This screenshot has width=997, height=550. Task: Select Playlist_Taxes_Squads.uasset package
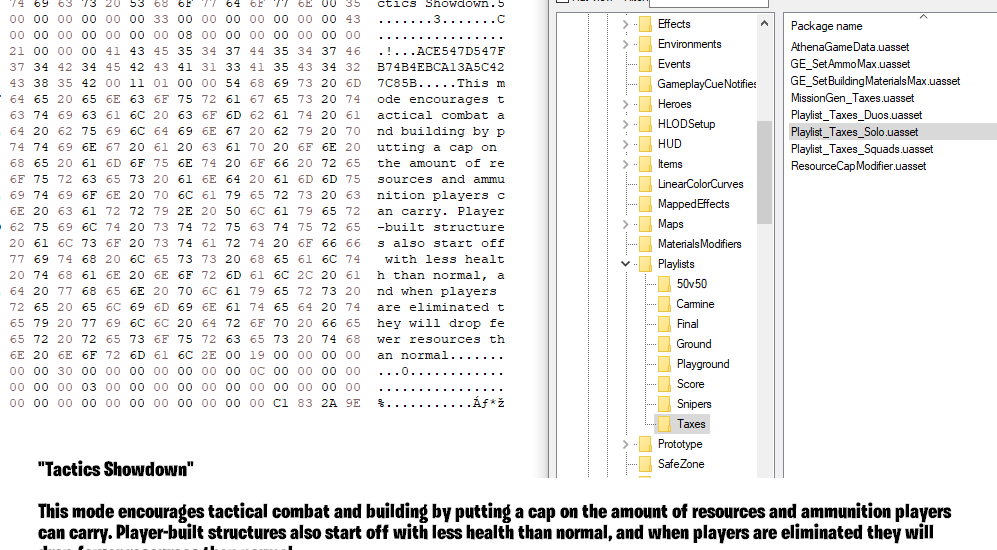click(x=862, y=149)
